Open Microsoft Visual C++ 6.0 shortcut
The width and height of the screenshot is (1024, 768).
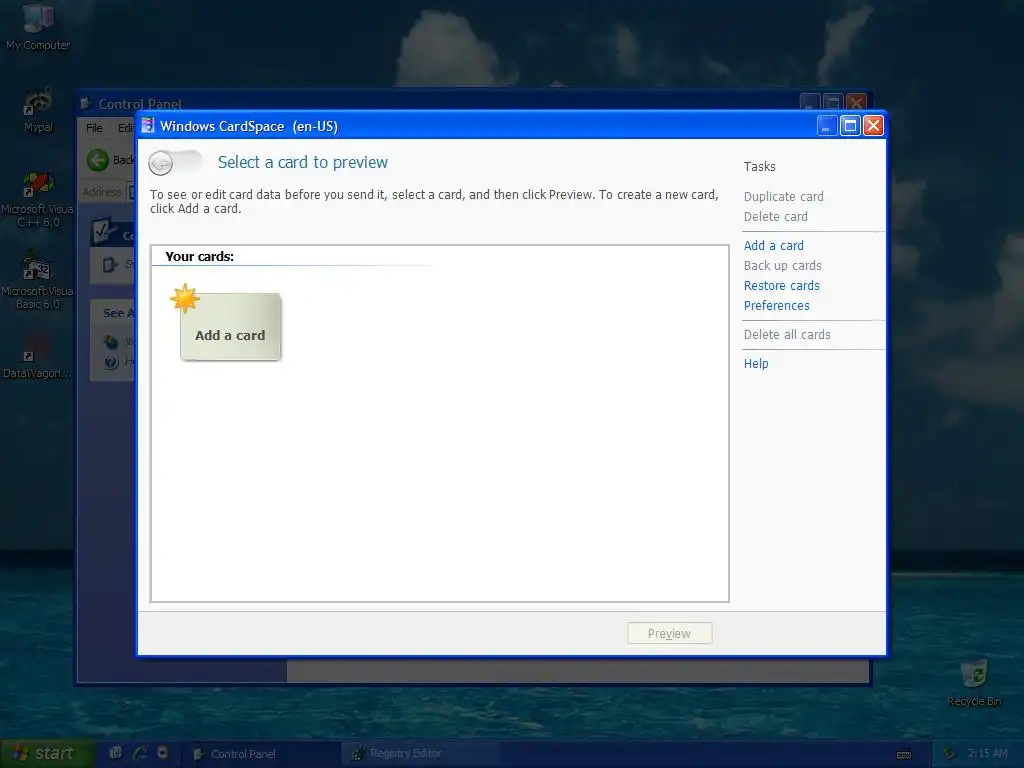[38, 199]
